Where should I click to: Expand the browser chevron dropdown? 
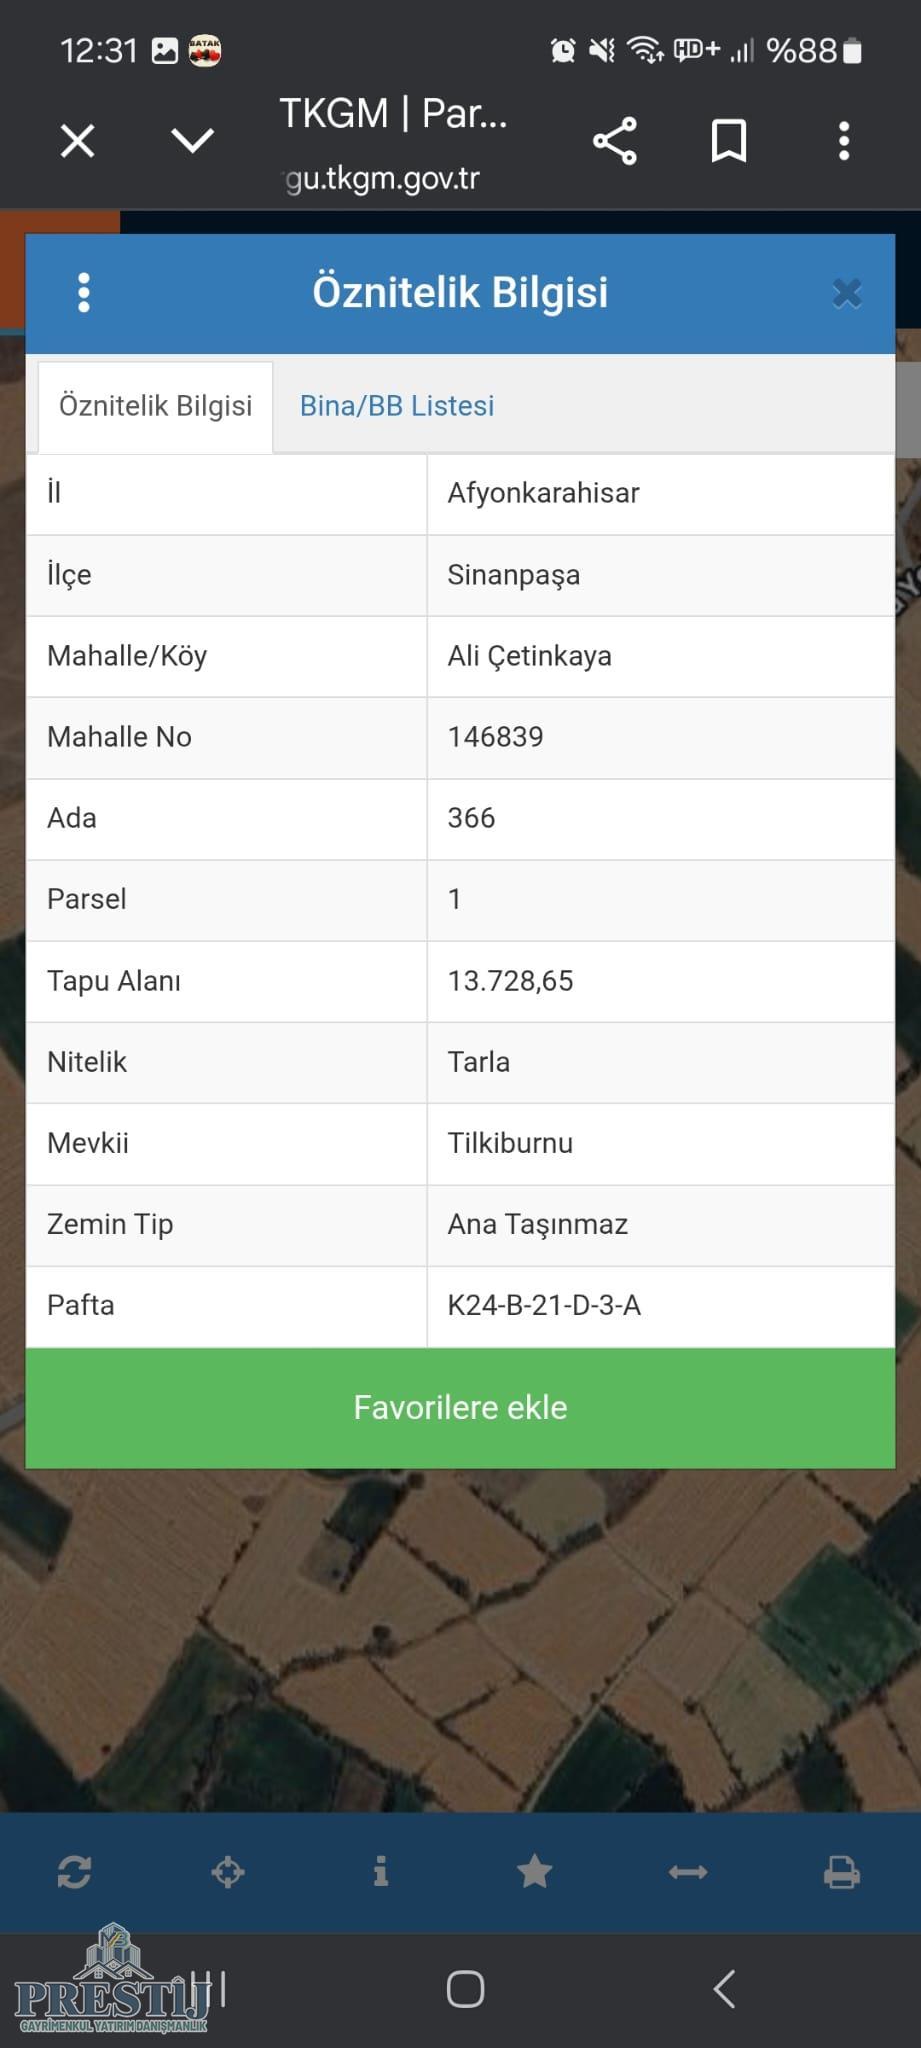tap(192, 141)
